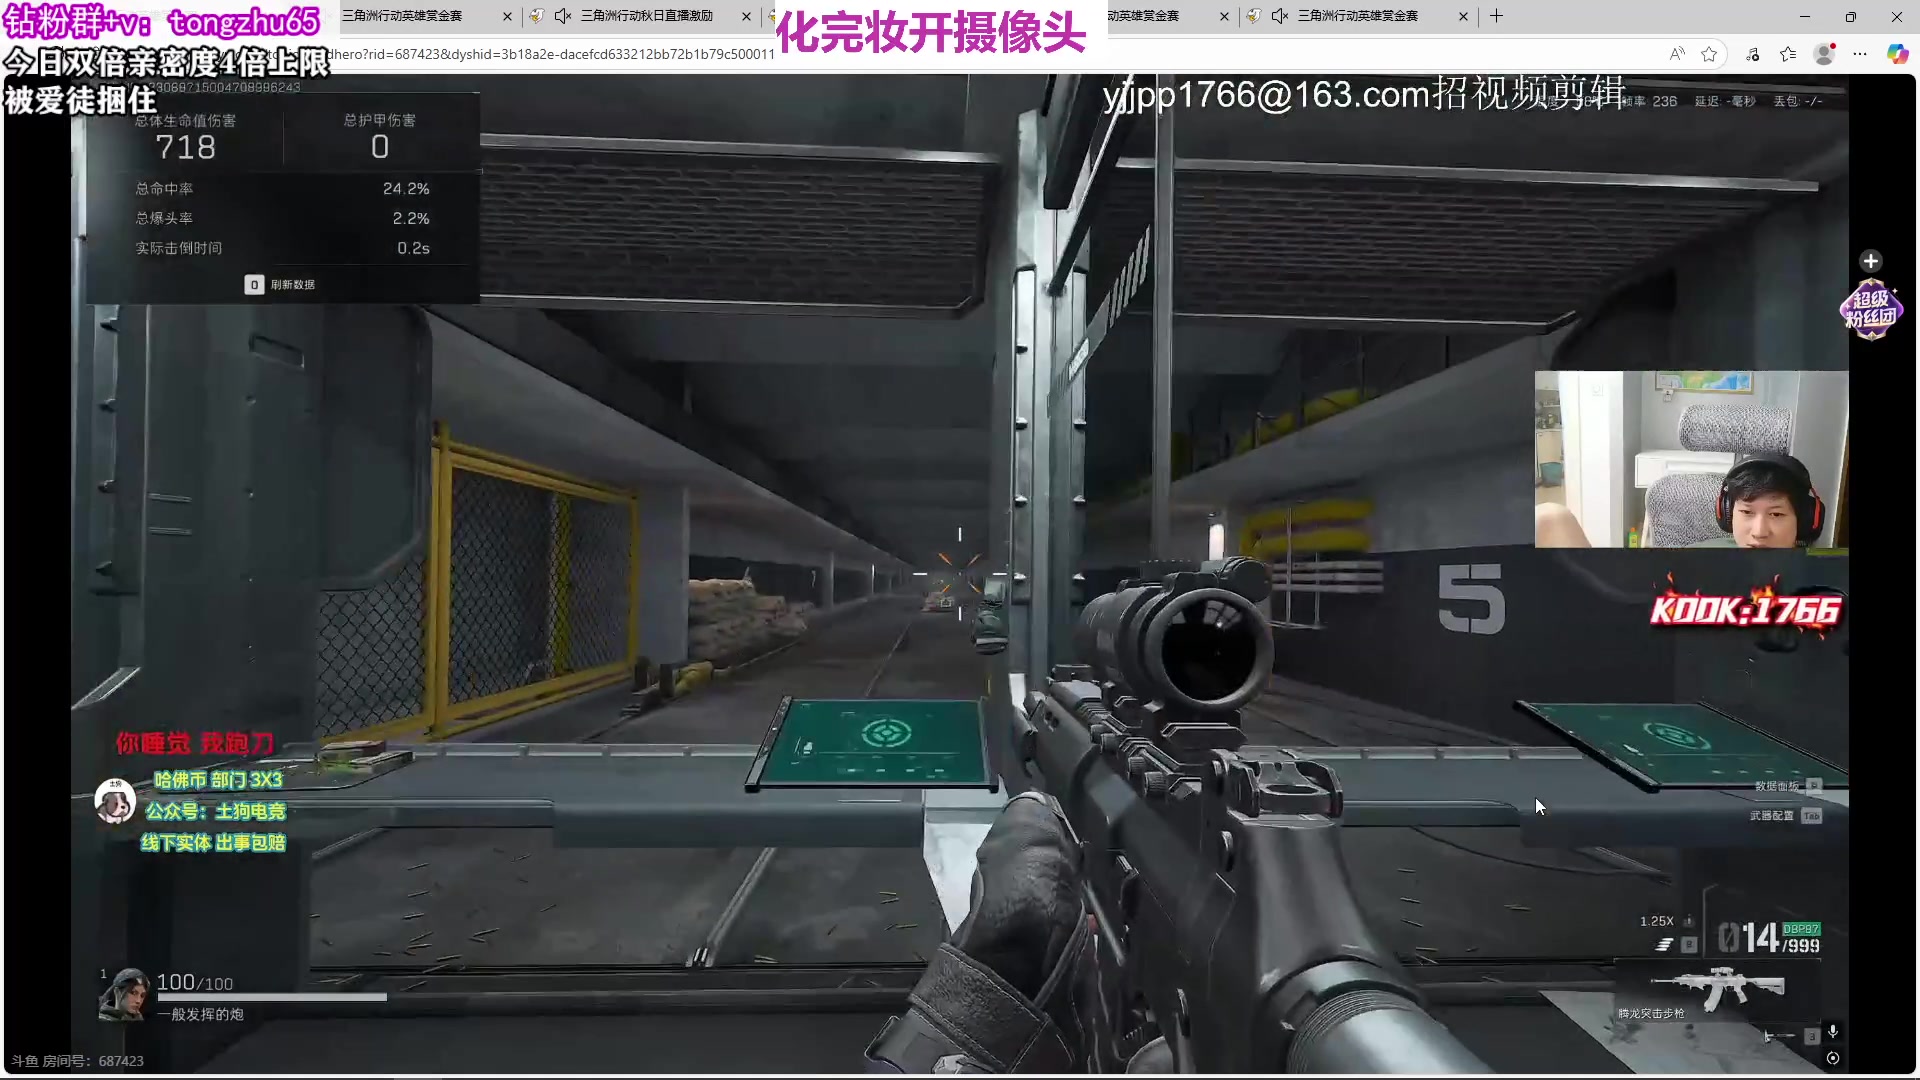Click the 线下实体 出事包赔 overlay text
This screenshot has height=1080, width=1920.
pyautogui.click(x=213, y=843)
